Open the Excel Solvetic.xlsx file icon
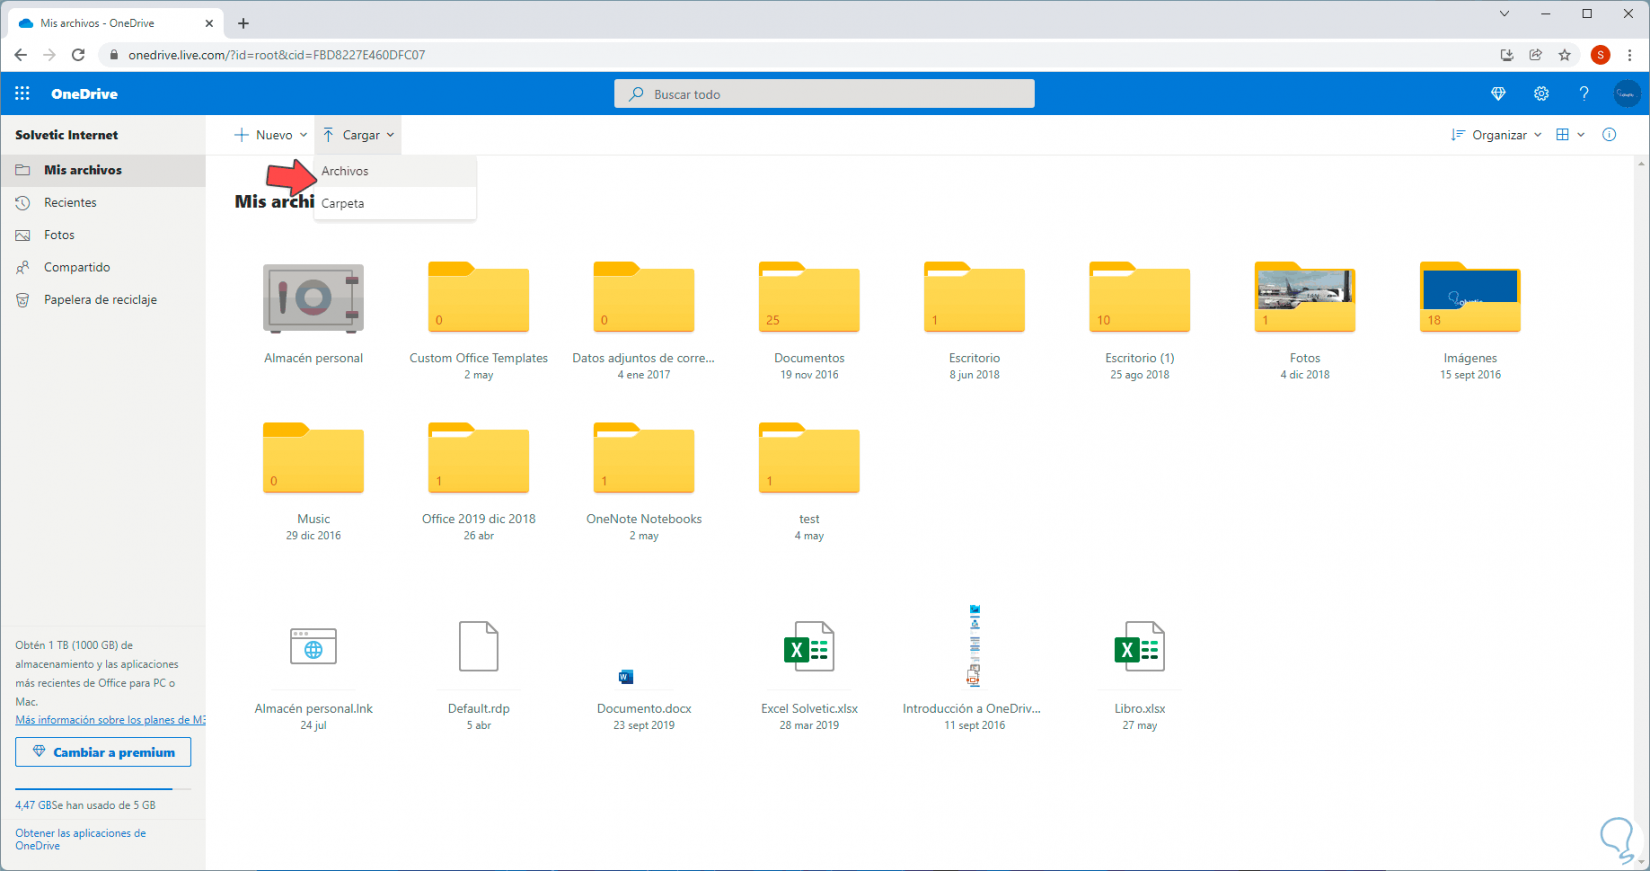The width and height of the screenshot is (1650, 871). (809, 647)
